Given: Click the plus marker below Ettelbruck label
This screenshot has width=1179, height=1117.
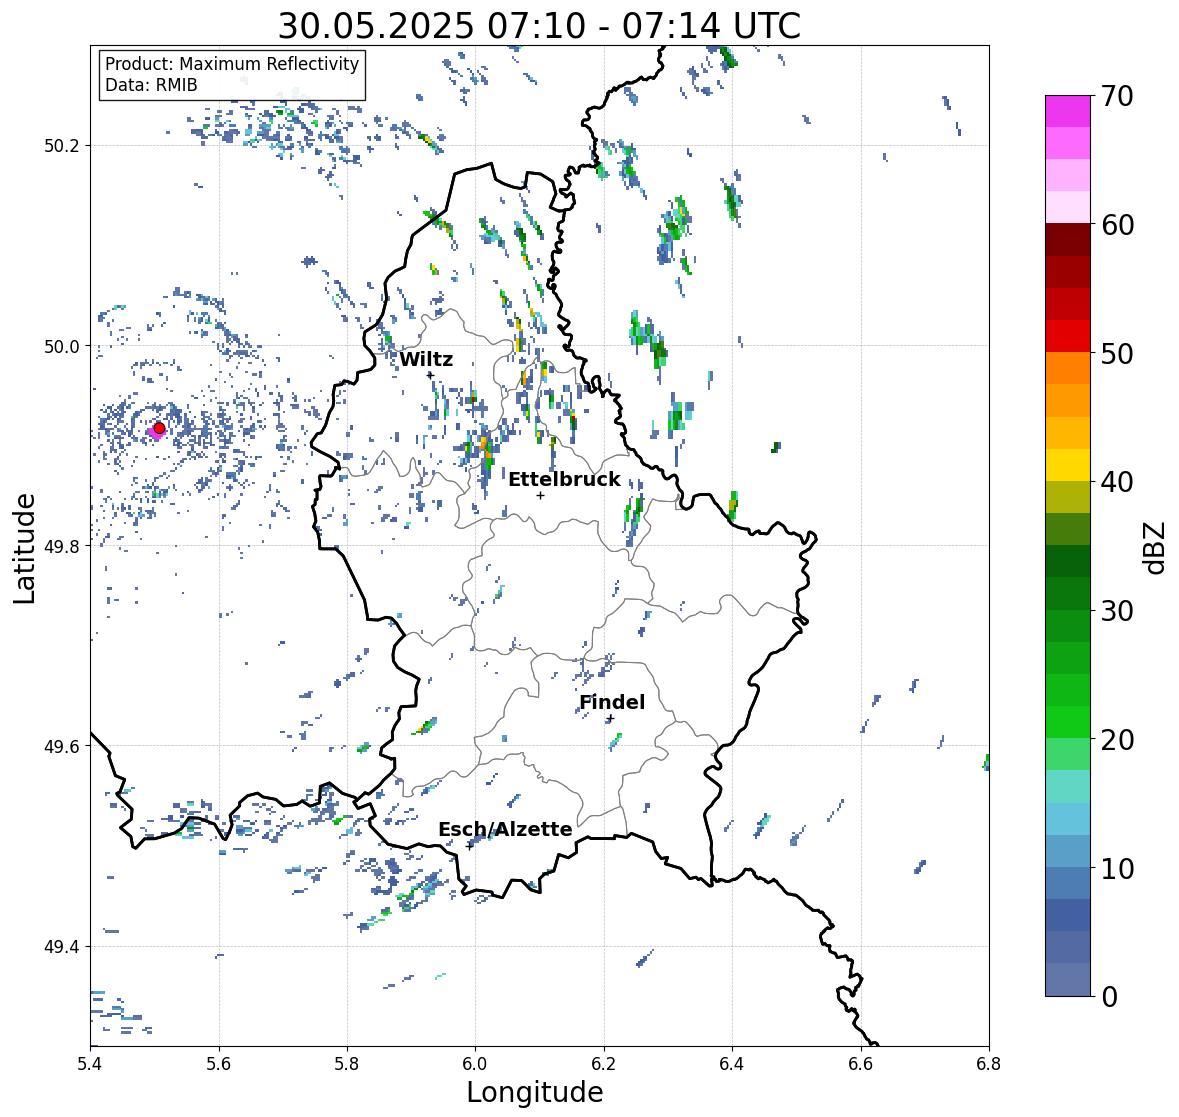Looking at the screenshot, I should click(540, 495).
